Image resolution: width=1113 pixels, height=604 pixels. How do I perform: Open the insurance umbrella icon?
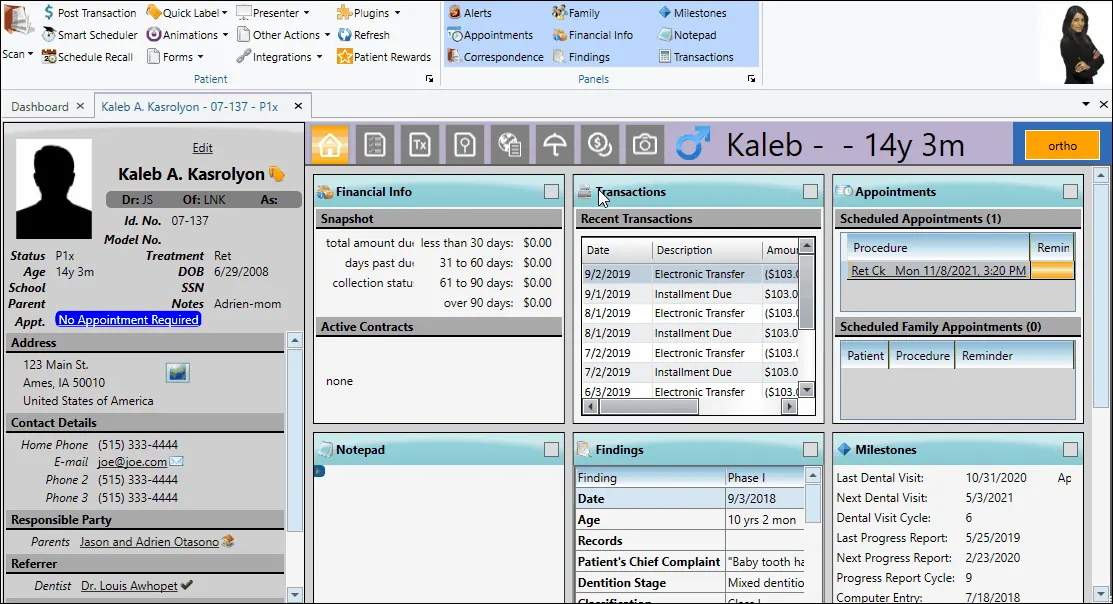click(554, 144)
